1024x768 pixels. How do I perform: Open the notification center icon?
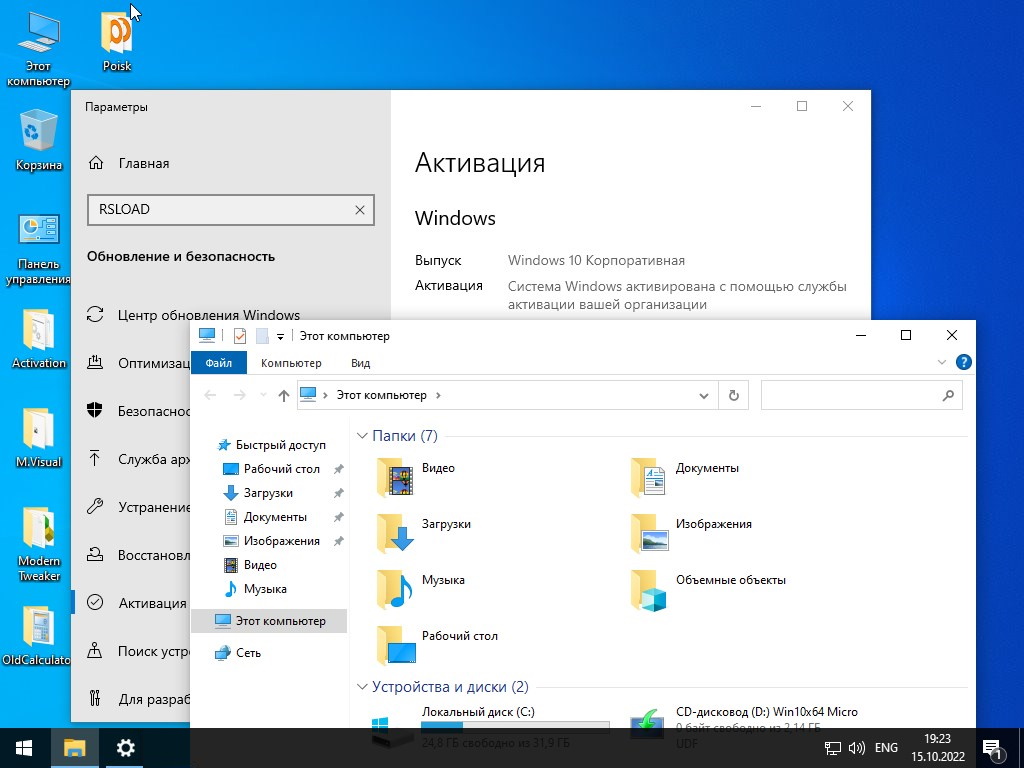[992, 749]
